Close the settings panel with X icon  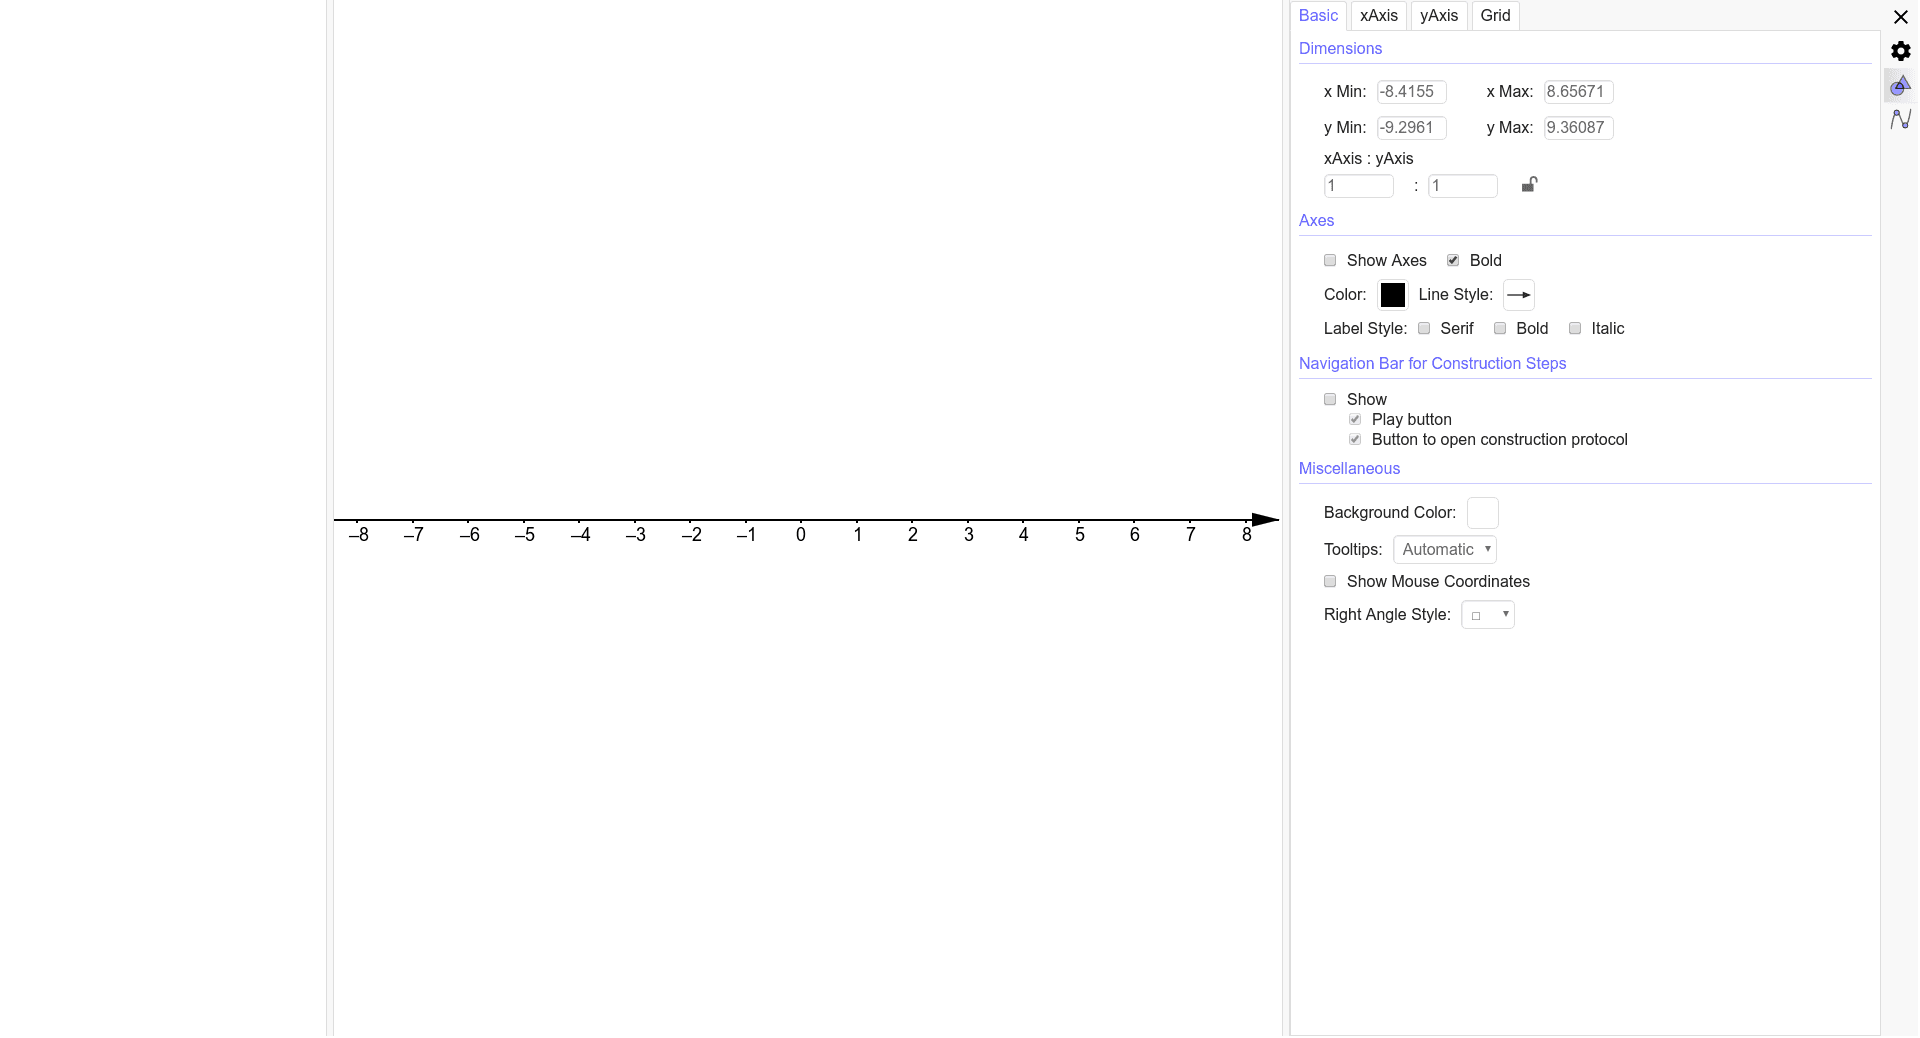1902,17
